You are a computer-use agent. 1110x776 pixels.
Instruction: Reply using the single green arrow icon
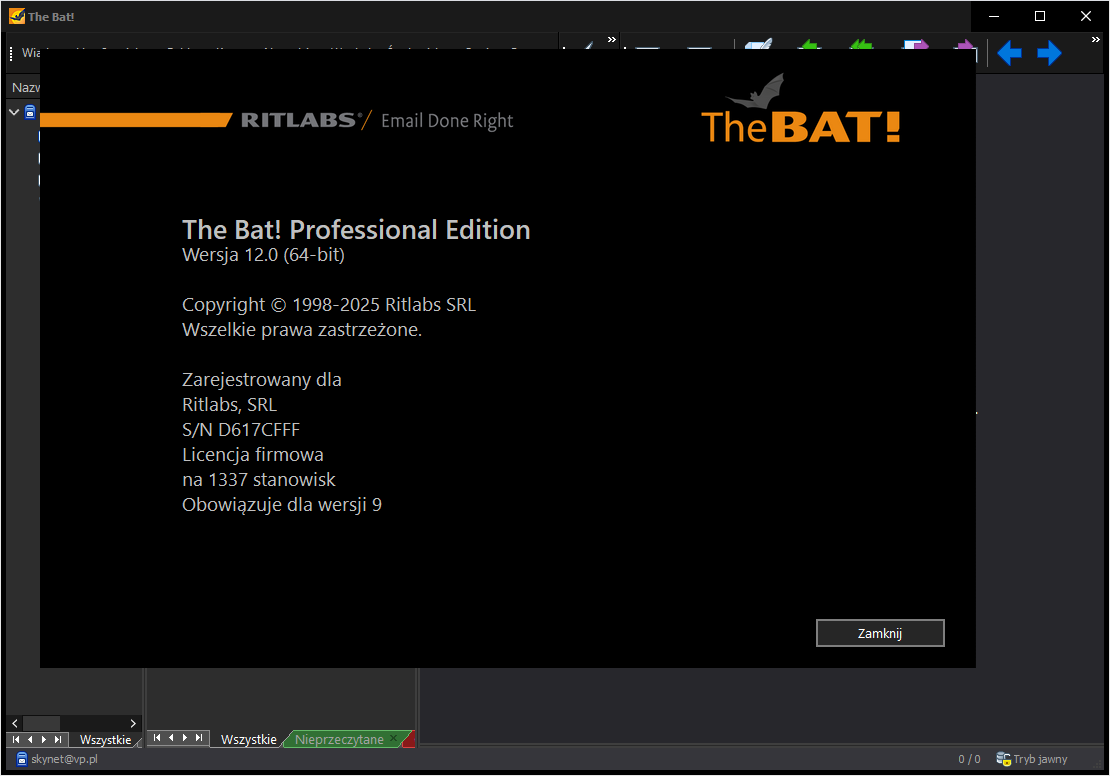809,45
